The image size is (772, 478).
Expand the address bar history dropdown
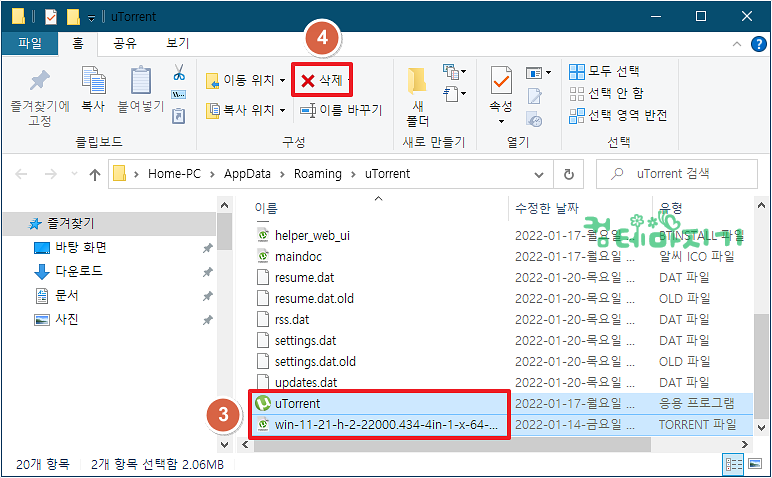(x=539, y=174)
